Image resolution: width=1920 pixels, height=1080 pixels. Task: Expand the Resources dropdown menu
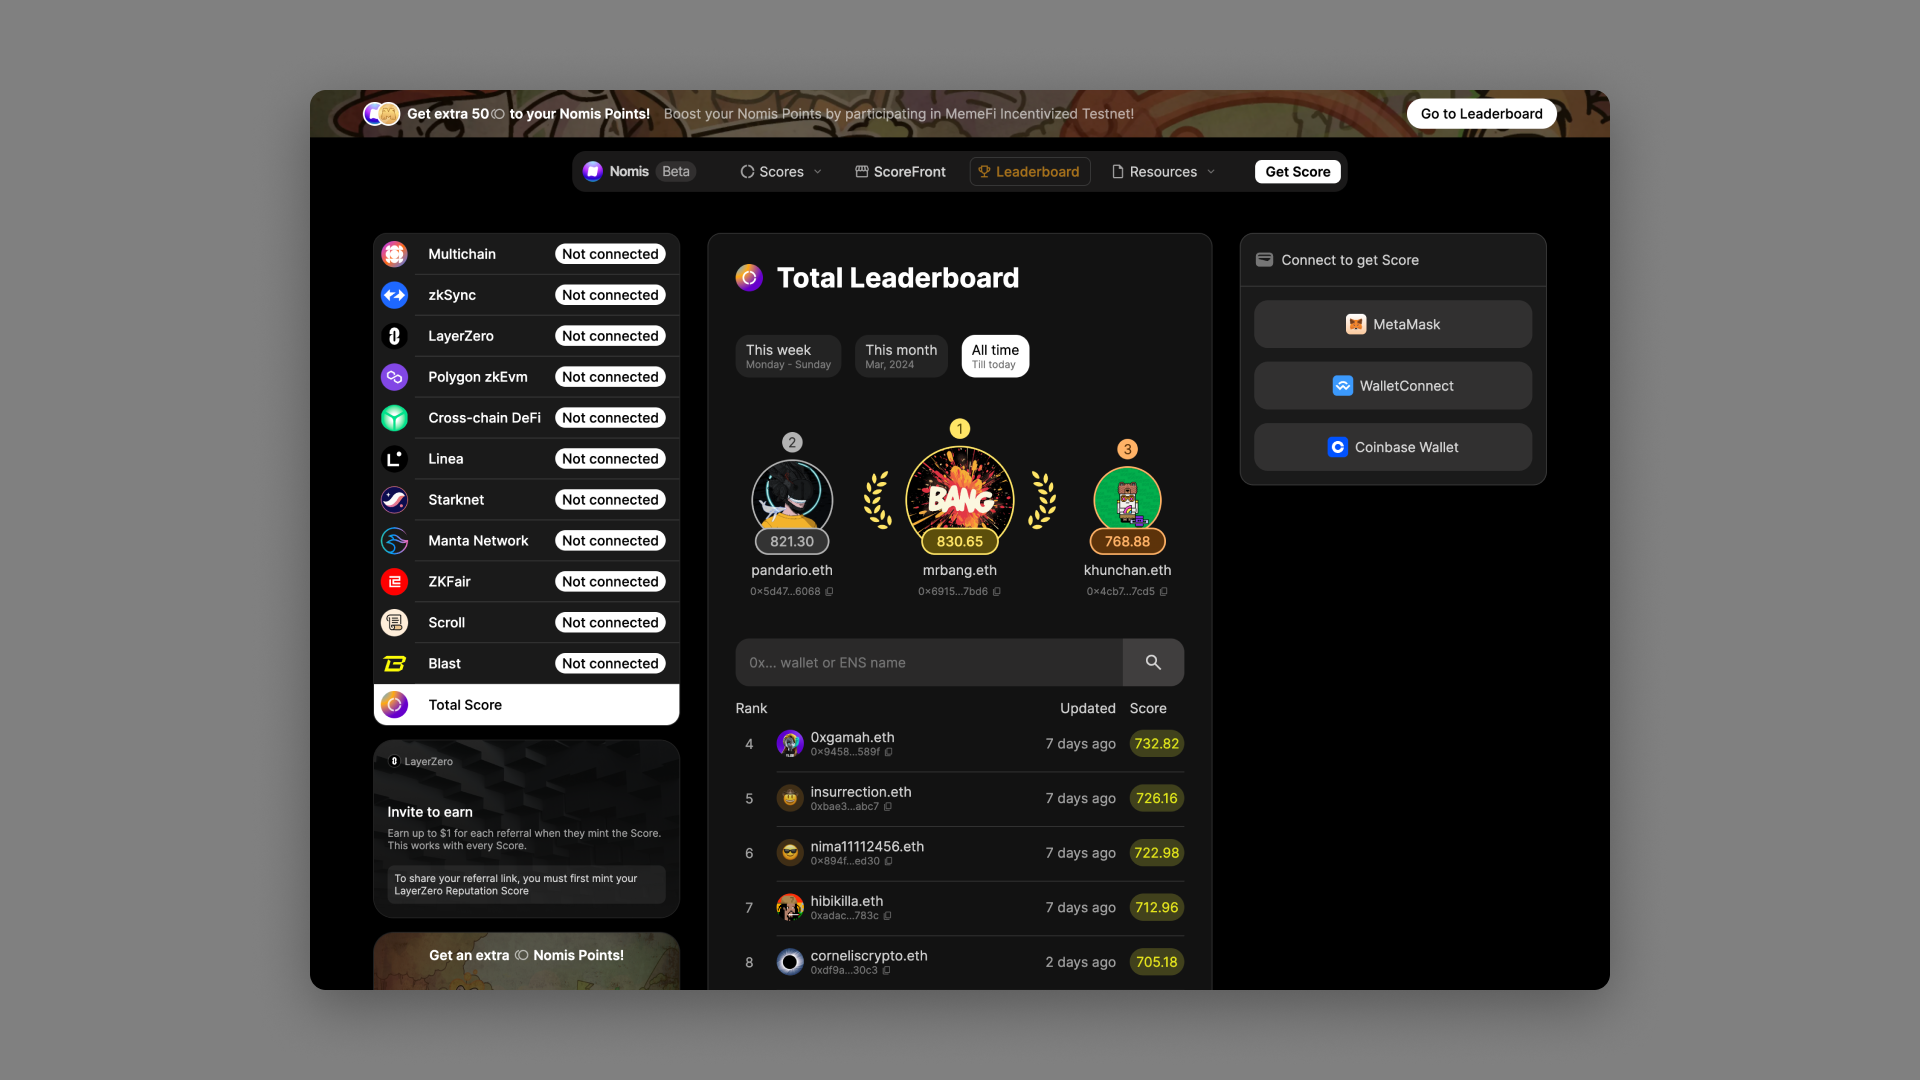(x=1166, y=170)
